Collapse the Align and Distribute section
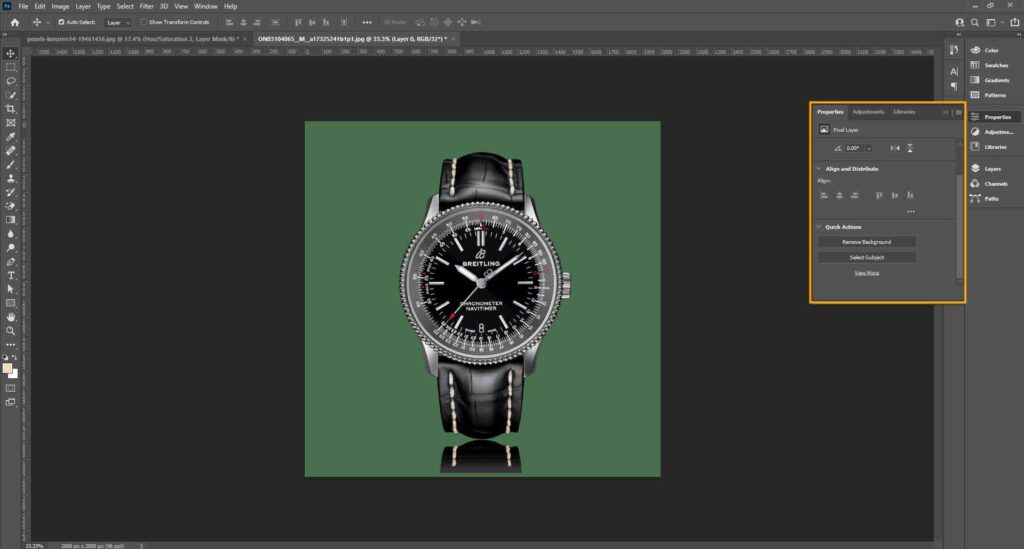Screen dimensions: 1024x549 click(x=819, y=169)
